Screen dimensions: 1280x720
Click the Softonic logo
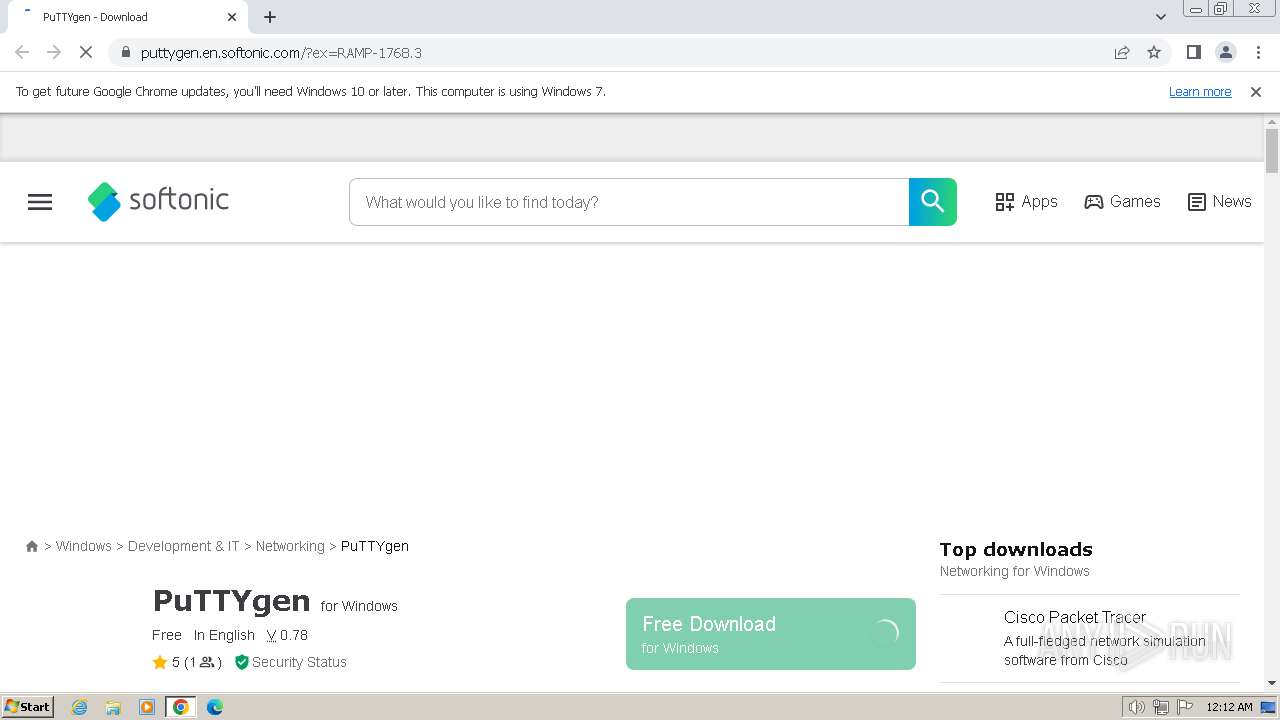click(158, 201)
